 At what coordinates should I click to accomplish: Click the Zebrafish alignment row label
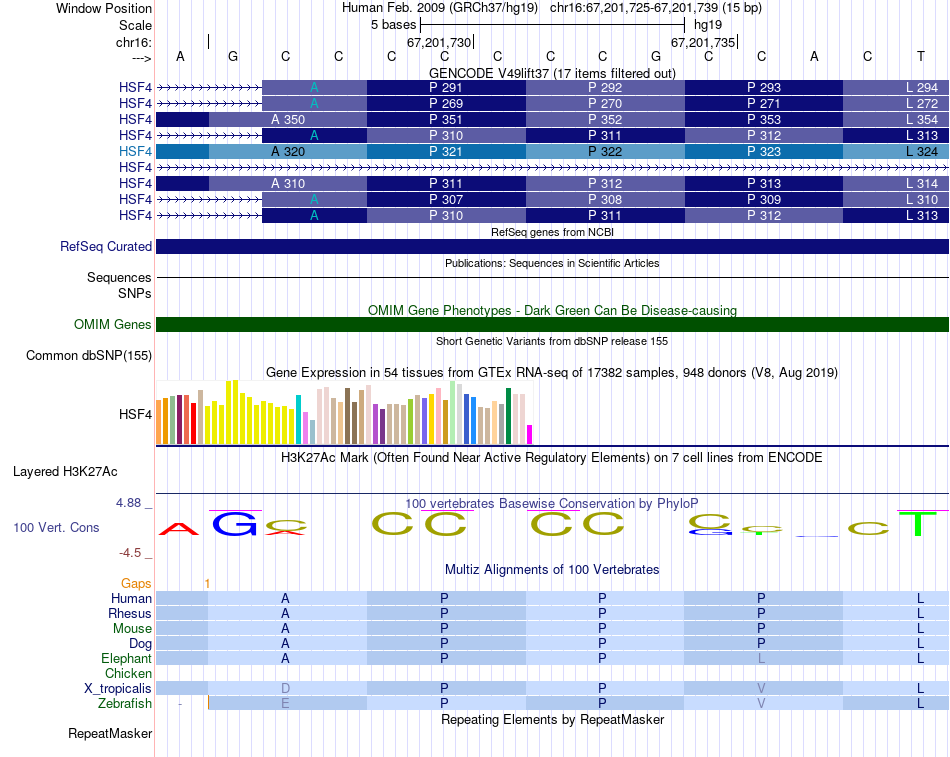(x=125, y=703)
